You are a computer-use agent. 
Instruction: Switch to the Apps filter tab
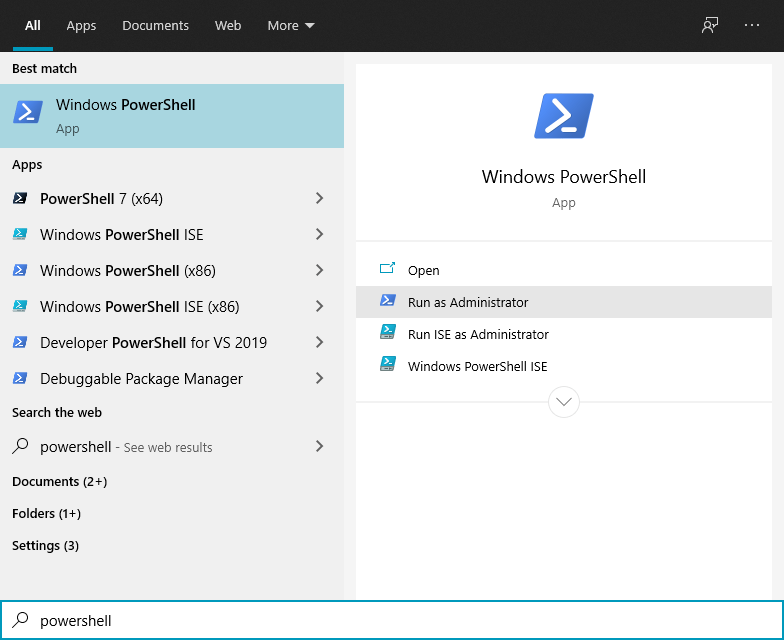pyautogui.click(x=81, y=26)
